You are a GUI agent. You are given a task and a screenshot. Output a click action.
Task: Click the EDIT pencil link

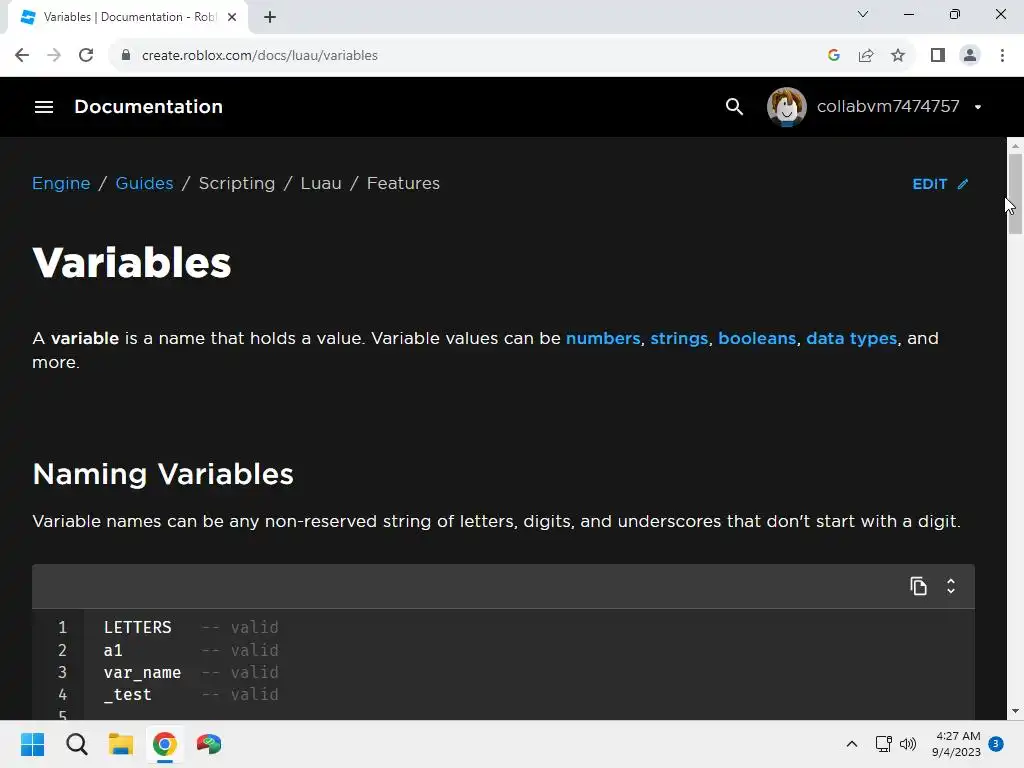tap(940, 184)
